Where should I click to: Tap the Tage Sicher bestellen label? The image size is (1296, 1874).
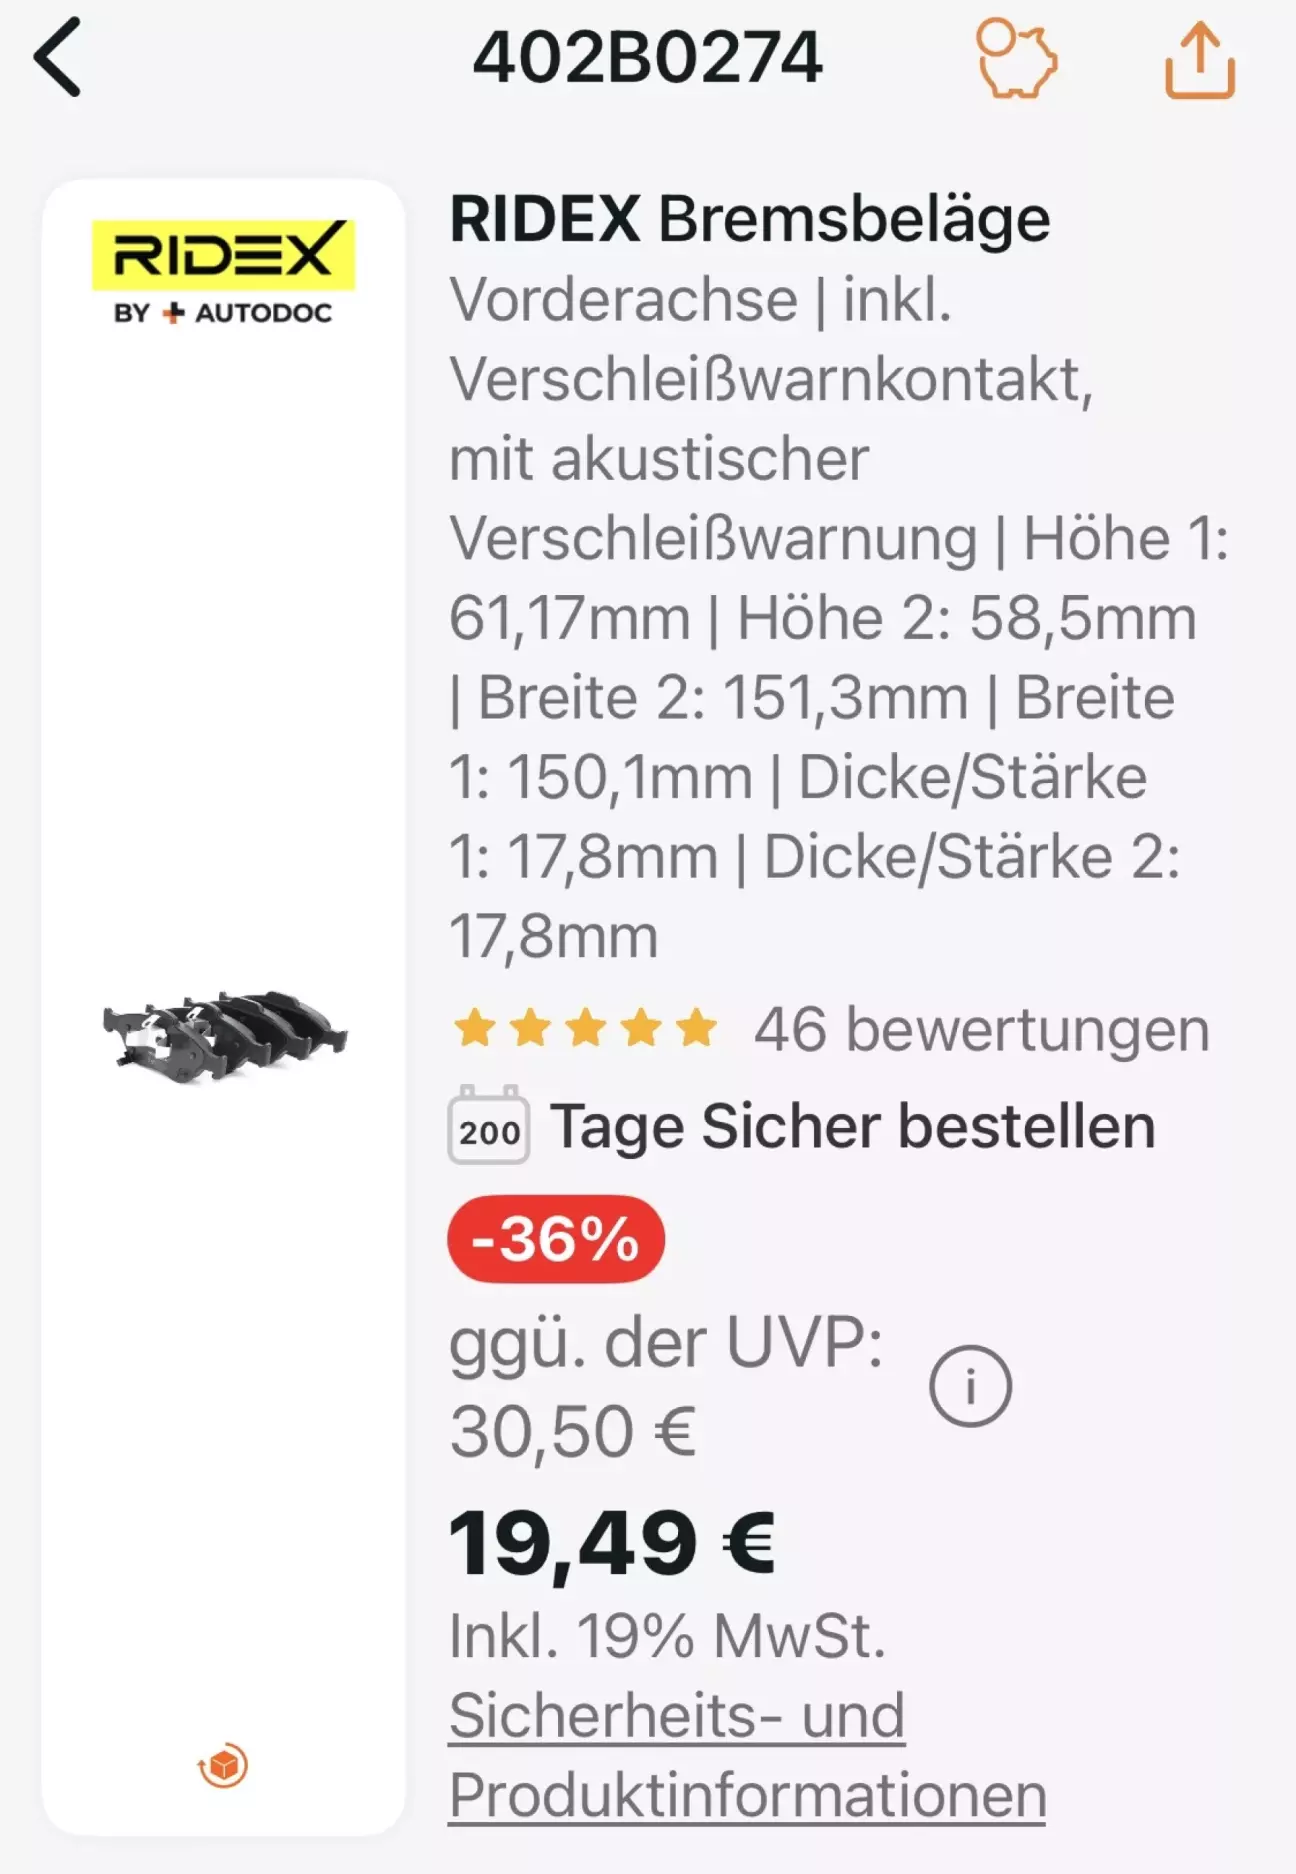852,1127
